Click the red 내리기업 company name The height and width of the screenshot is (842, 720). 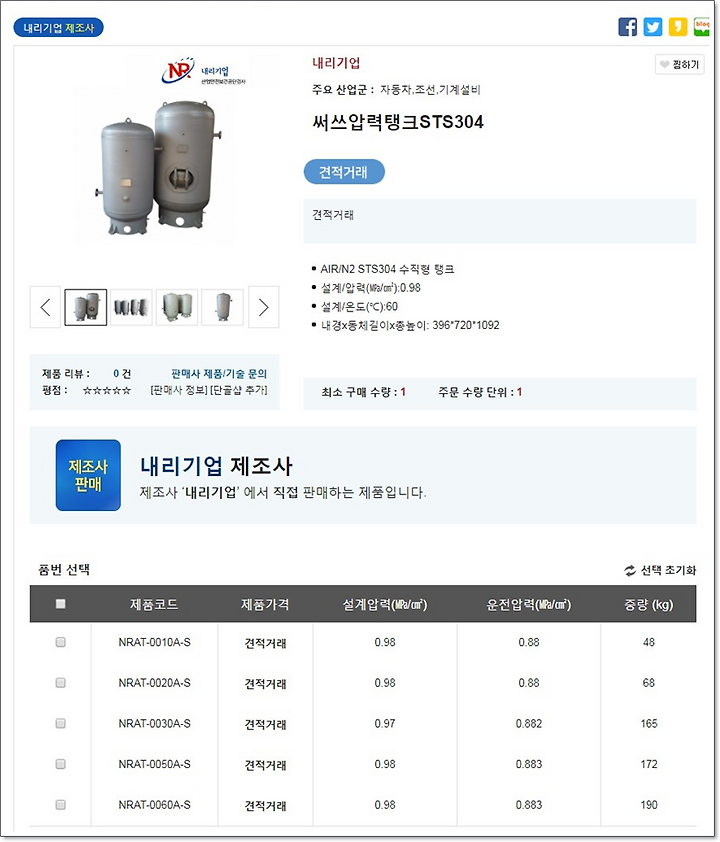coord(336,63)
